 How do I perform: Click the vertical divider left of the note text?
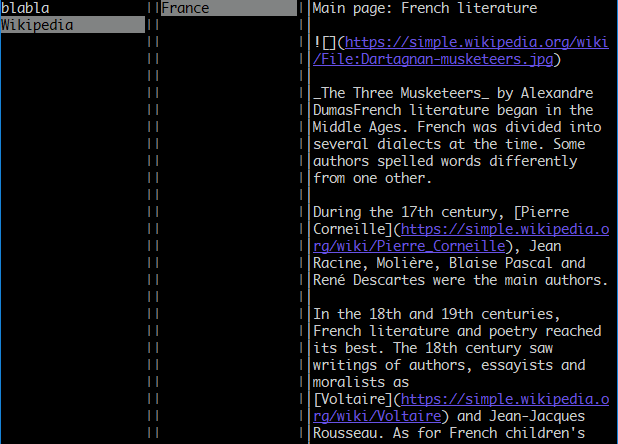click(304, 220)
